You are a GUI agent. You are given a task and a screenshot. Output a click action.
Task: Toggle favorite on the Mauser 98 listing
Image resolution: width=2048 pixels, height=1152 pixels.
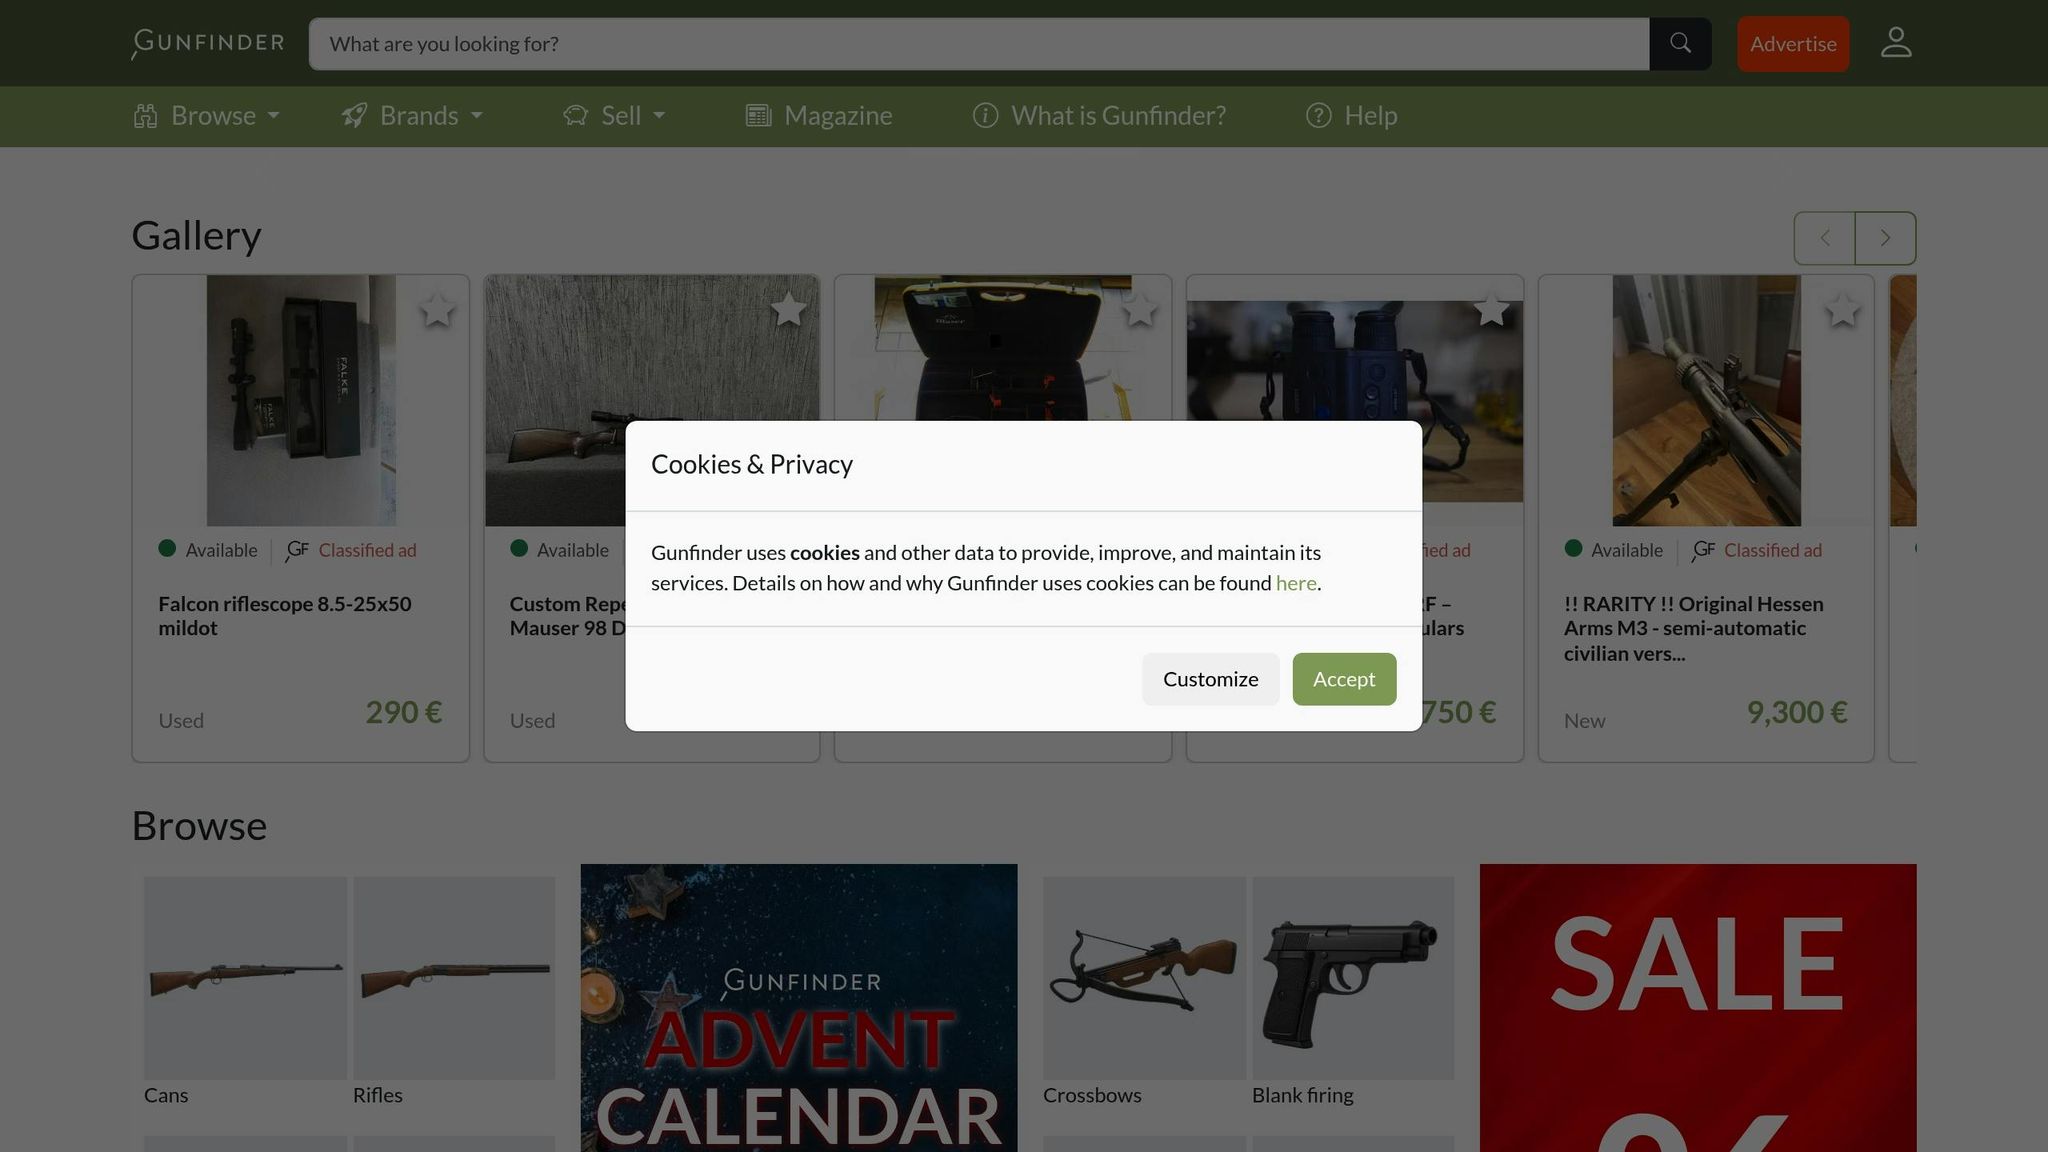tap(789, 311)
